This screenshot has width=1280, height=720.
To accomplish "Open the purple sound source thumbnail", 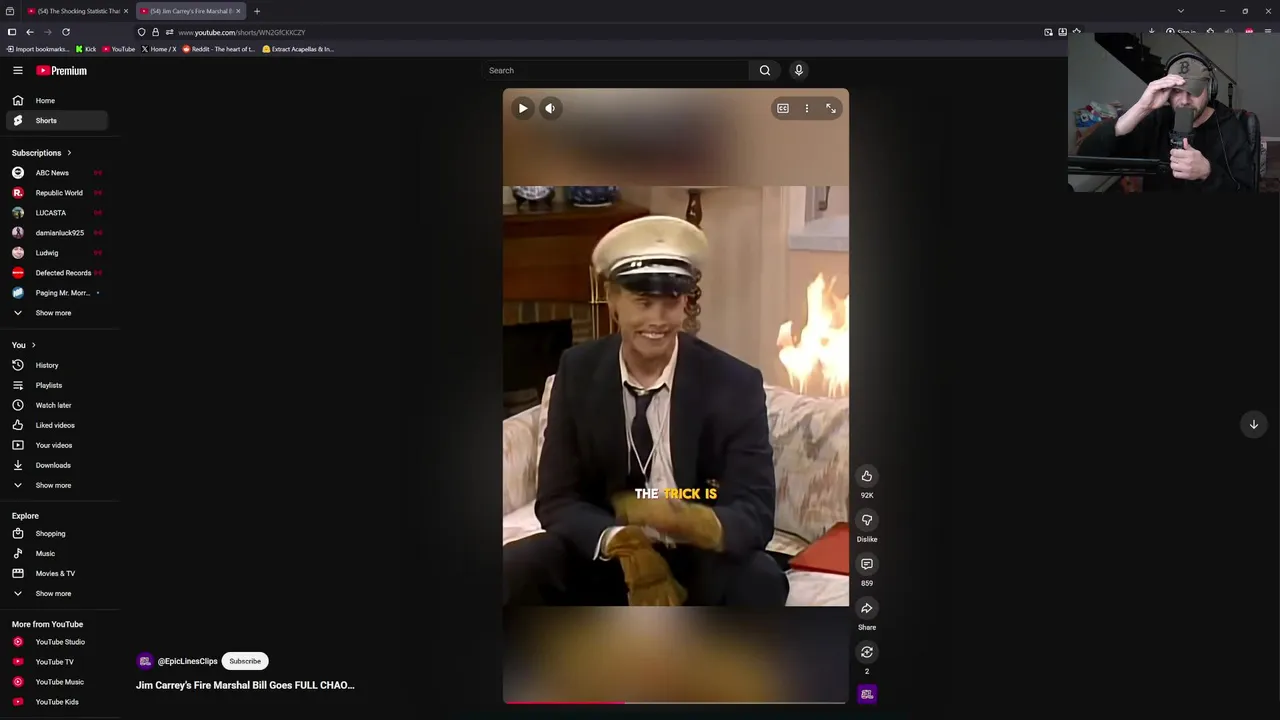I will click(x=867, y=694).
